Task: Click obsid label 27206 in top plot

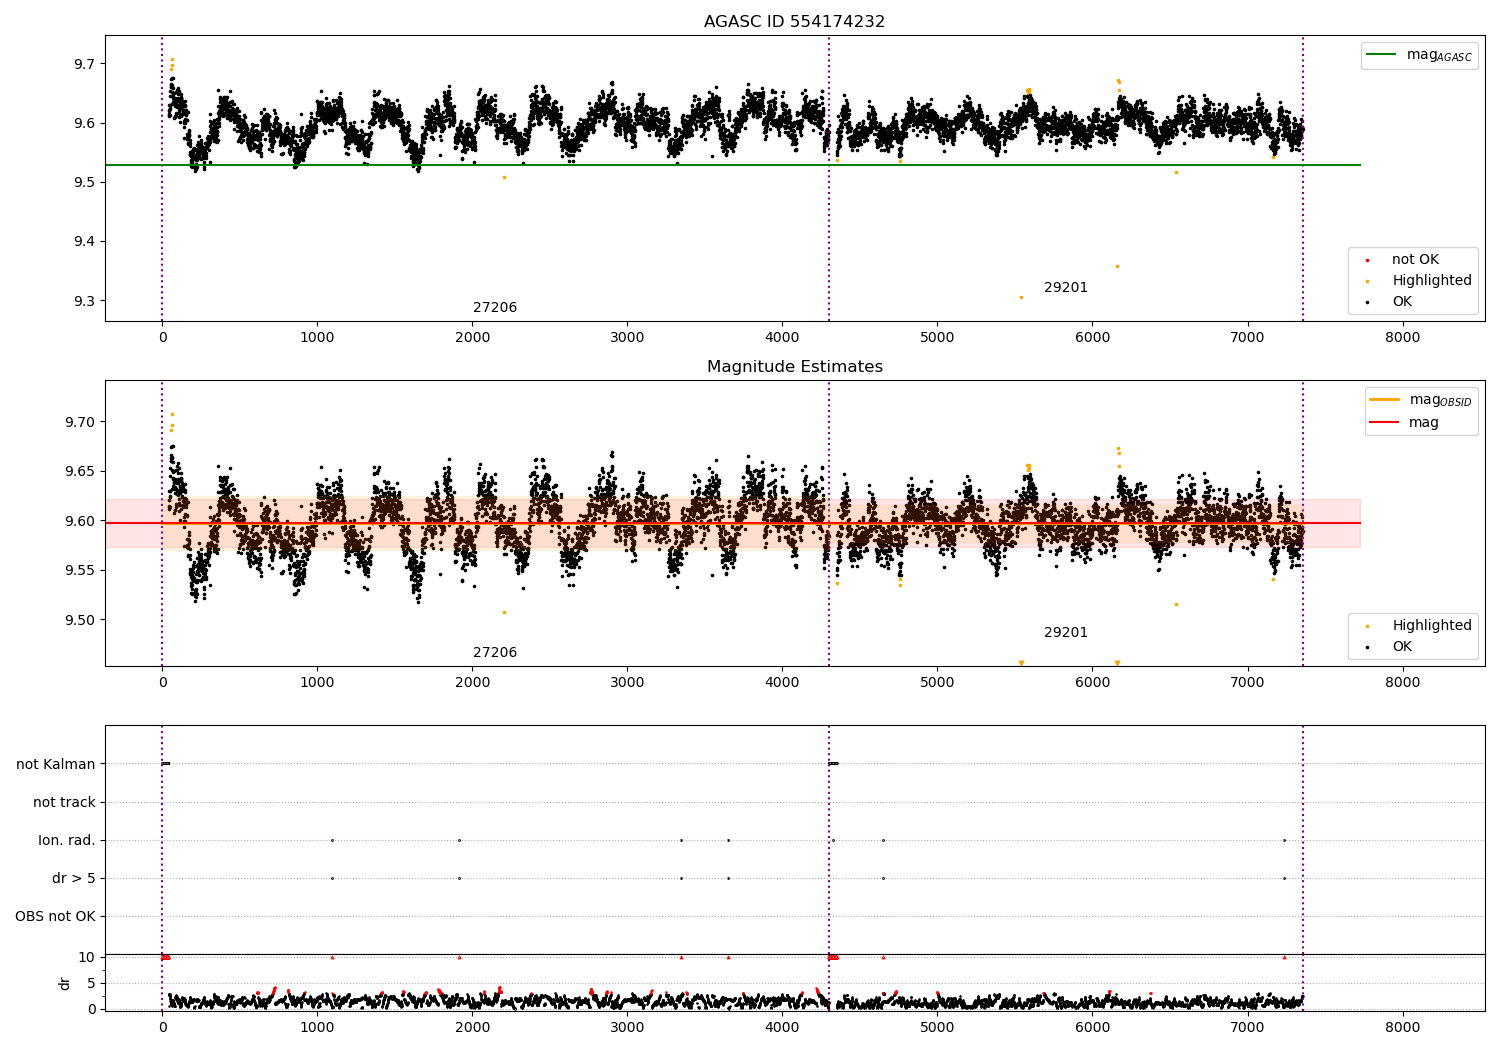Action: [495, 308]
